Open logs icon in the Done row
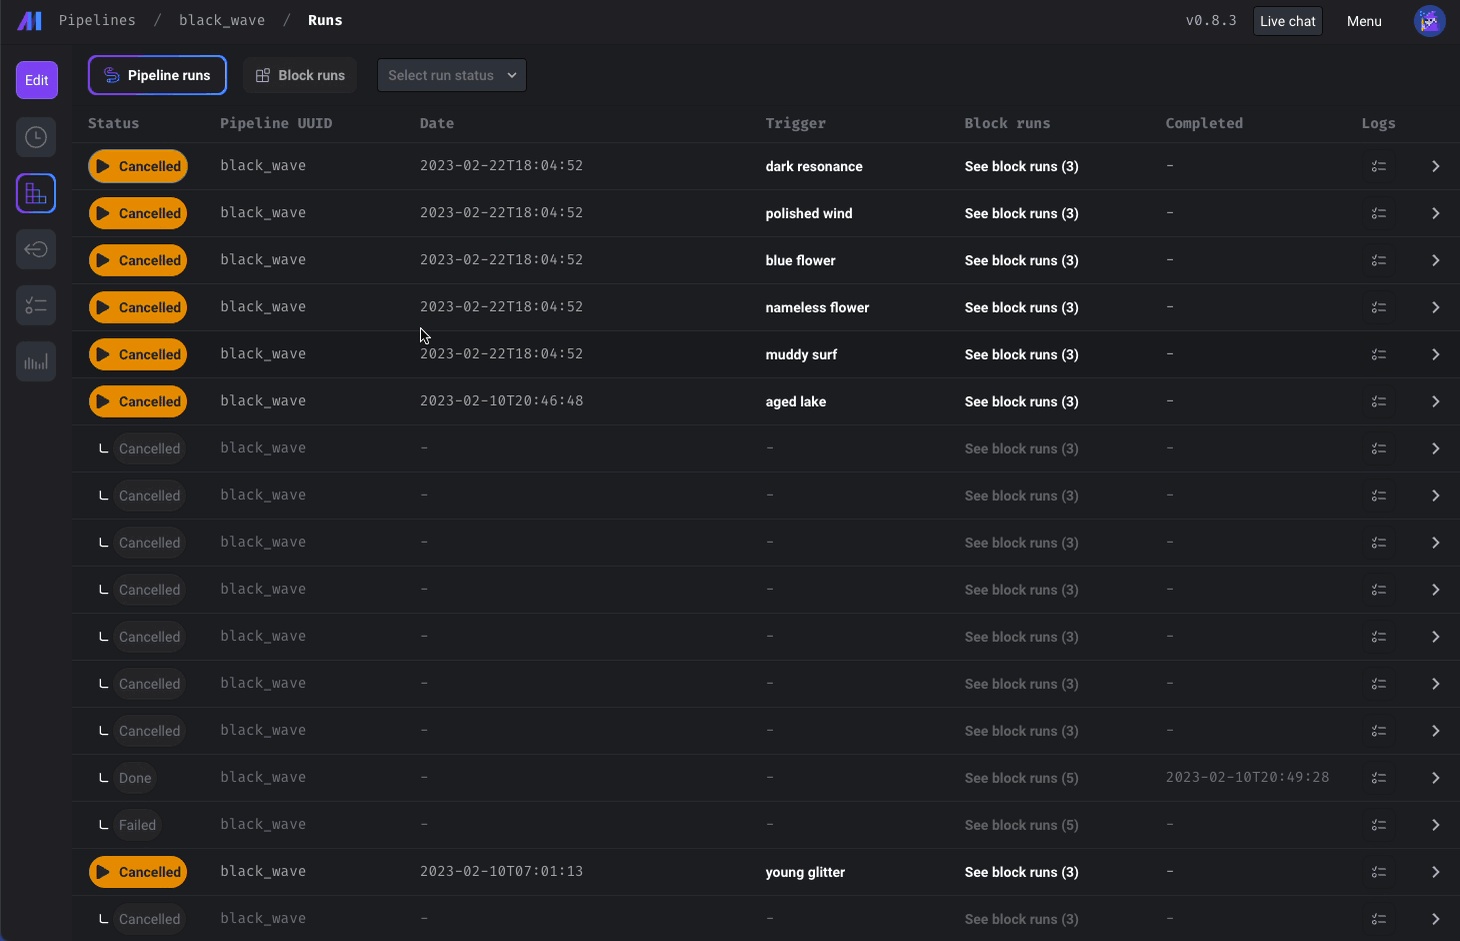 pyautogui.click(x=1379, y=778)
